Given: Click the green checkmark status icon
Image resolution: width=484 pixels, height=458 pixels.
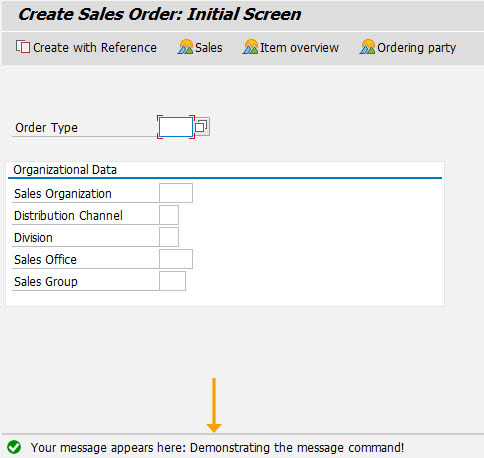Looking at the screenshot, I should (14, 447).
